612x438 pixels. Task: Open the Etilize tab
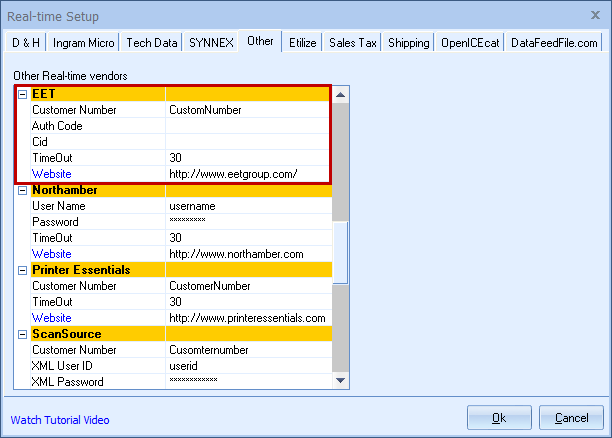tap(302, 43)
